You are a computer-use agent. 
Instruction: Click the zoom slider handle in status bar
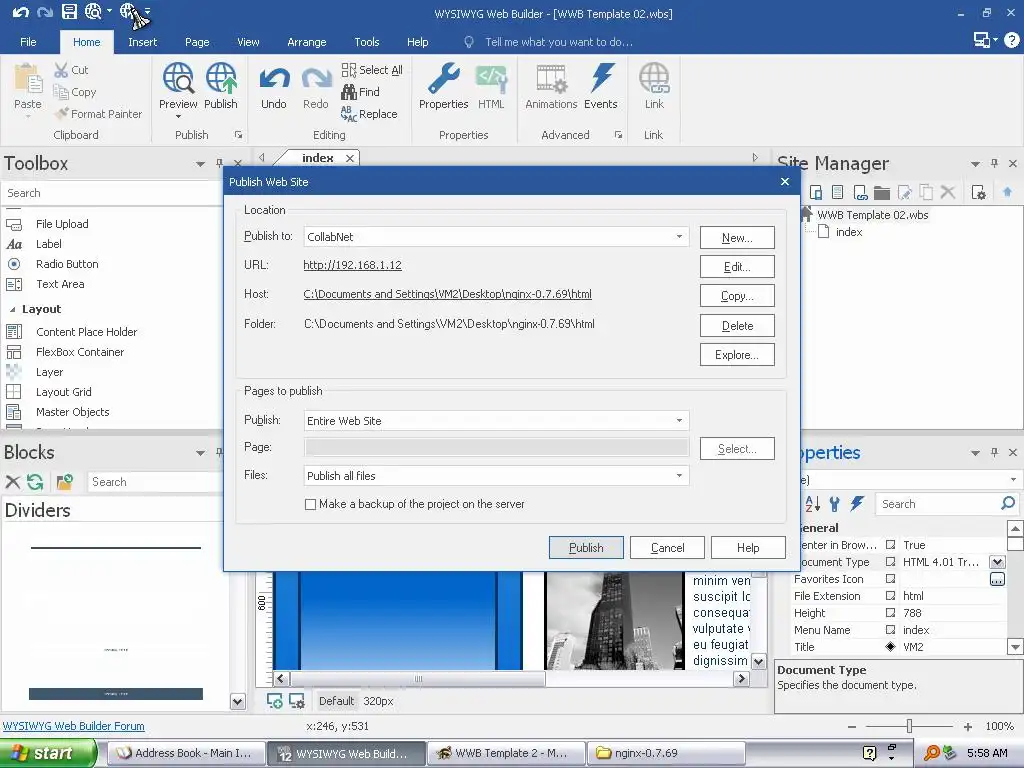[x=909, y=726]
